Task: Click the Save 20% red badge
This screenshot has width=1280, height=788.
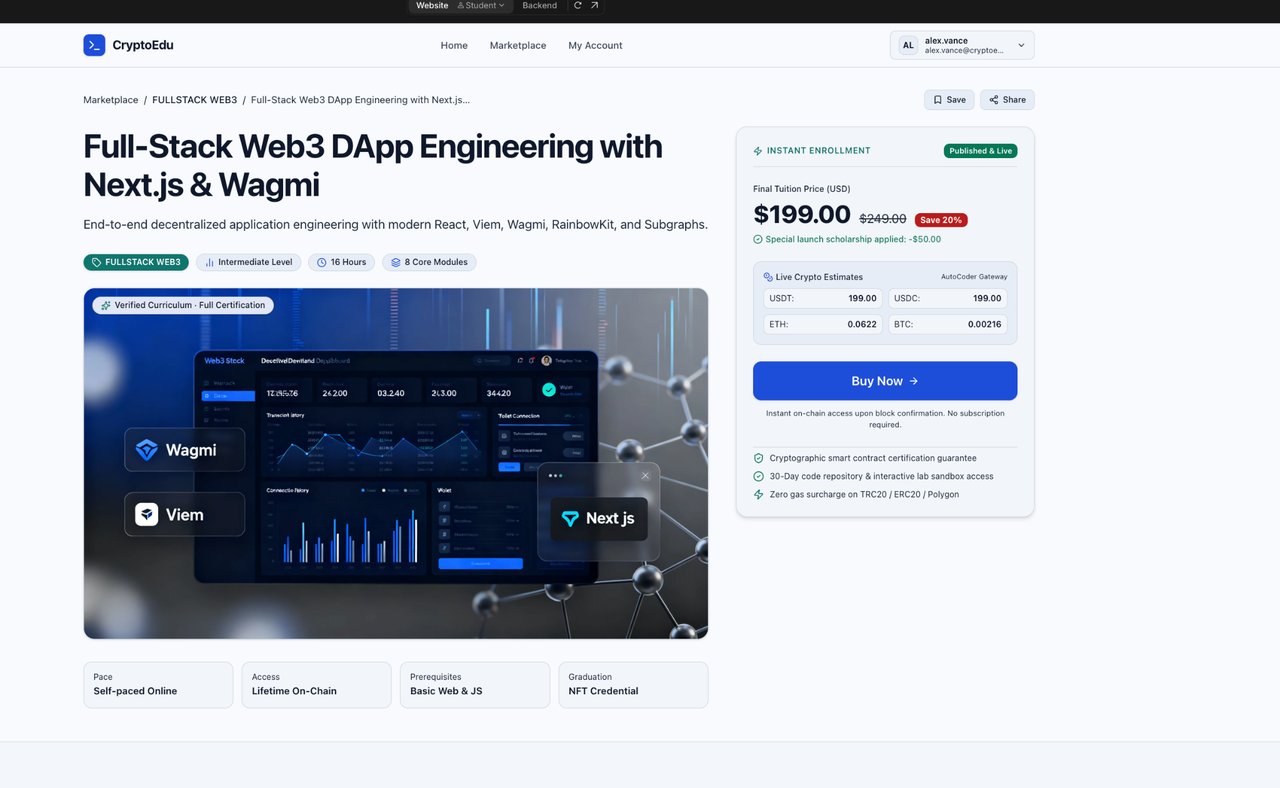Action: click(941, 220)
